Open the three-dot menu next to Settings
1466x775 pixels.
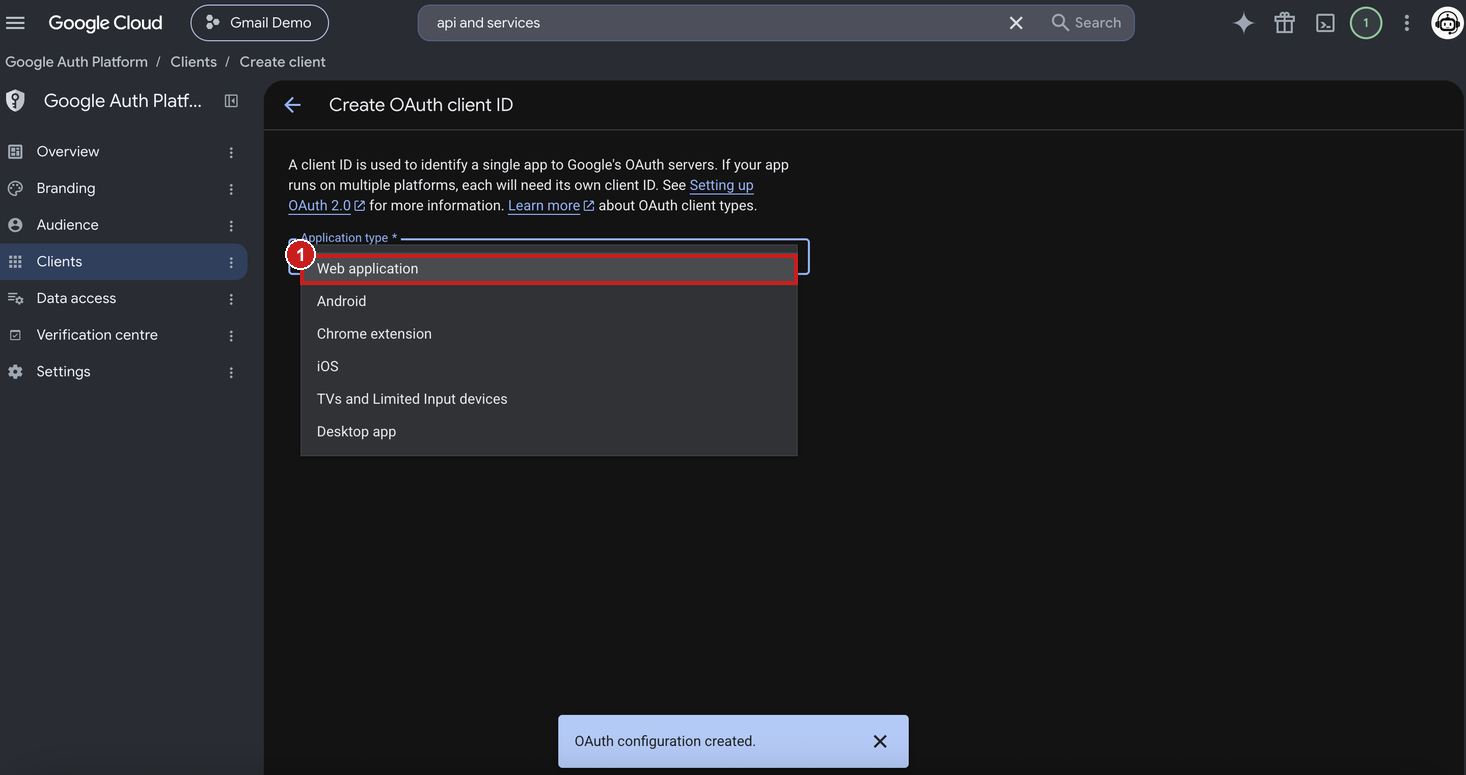[231, 373]
